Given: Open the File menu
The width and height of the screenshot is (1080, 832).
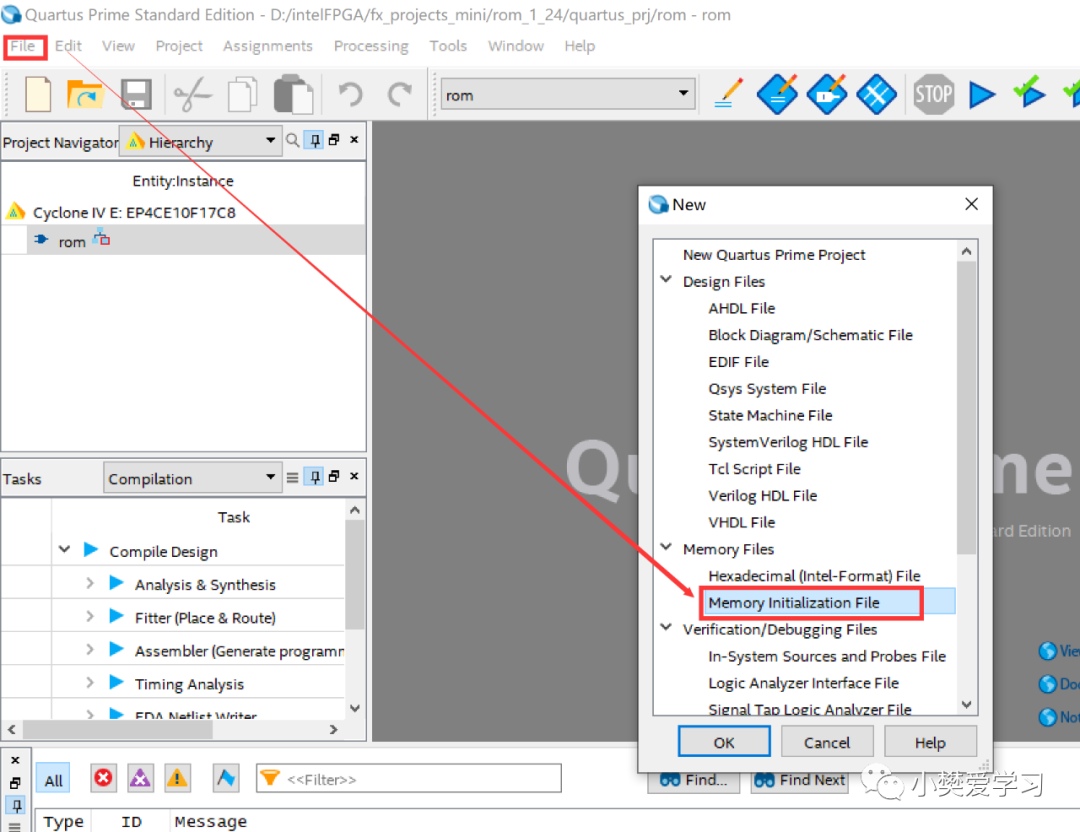Looking at the screenshot, I should click(23, 46).
